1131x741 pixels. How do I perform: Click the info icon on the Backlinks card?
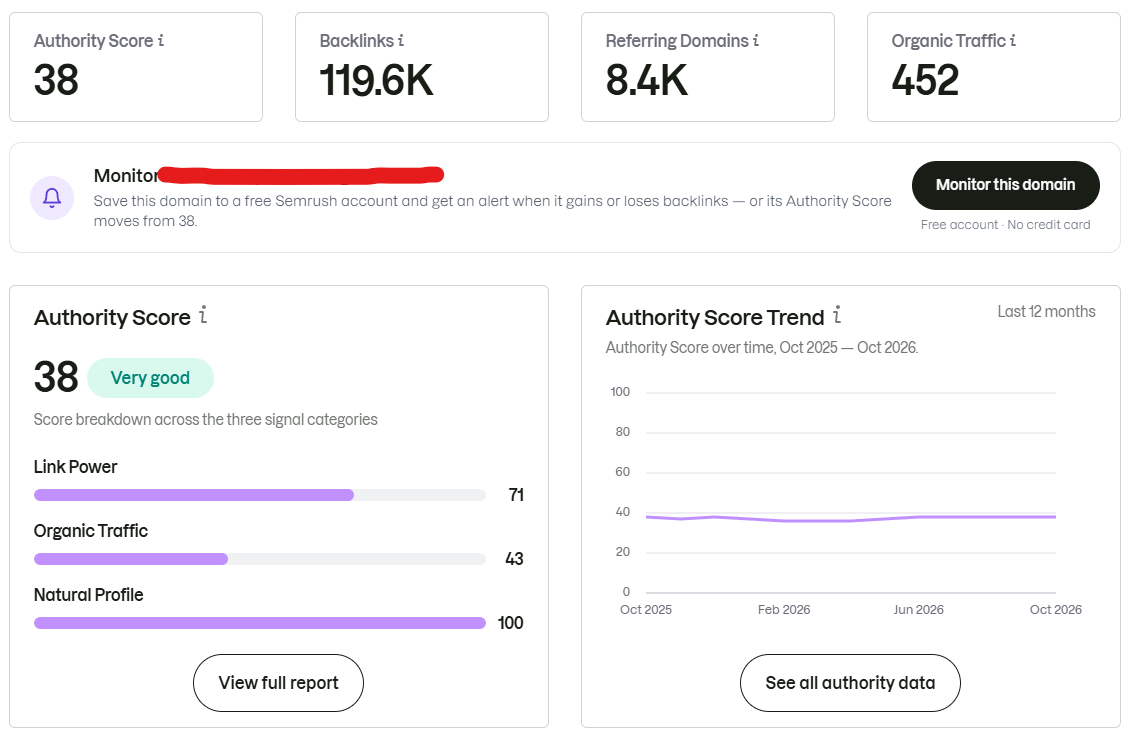click(401, 40)
